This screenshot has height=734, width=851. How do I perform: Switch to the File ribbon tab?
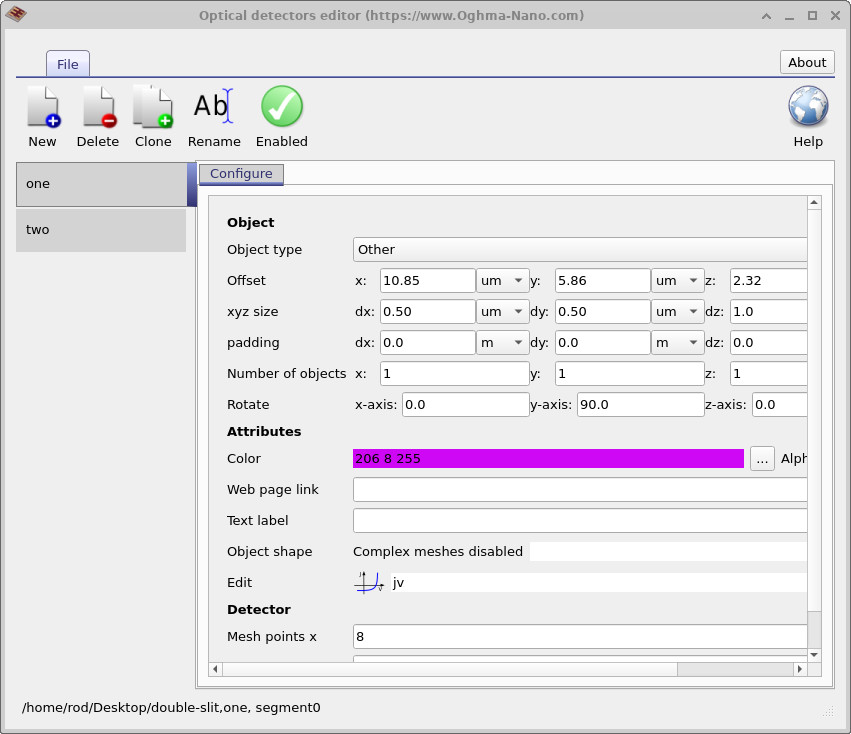(x=67, y=64)
